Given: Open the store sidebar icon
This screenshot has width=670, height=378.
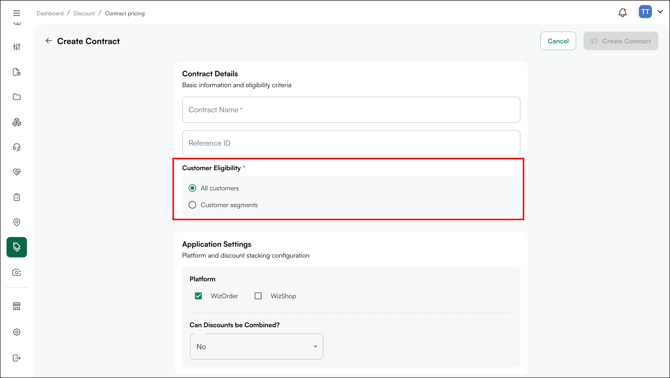Looking at the screenshot, I should pos(17,306).
